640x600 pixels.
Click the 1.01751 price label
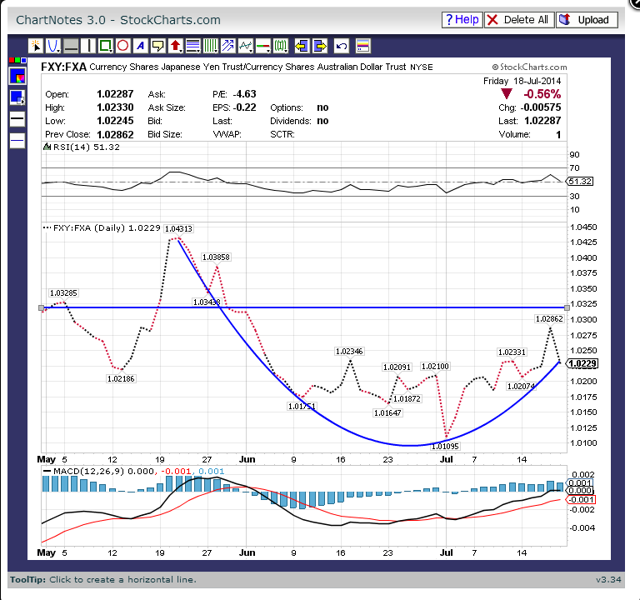coord(302,406)
